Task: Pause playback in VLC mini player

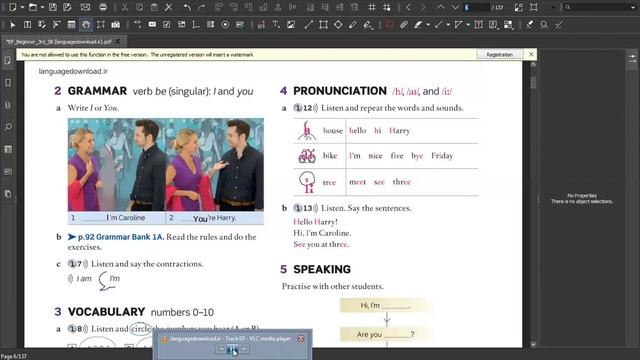Action: tap(232, 349)
